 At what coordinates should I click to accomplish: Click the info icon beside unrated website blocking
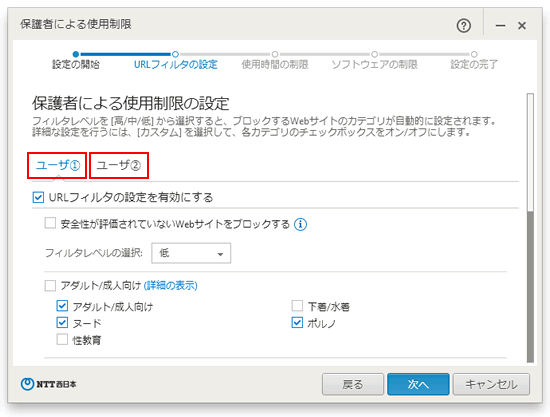[300, 224]
